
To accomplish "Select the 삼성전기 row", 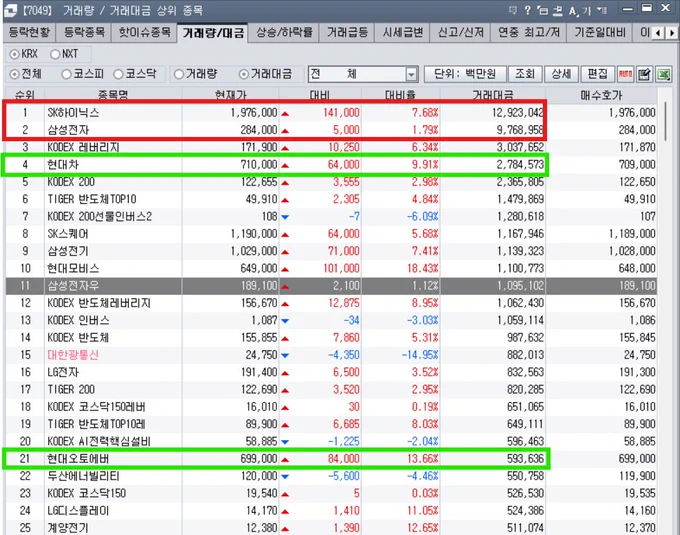I will tap(331, 251).
